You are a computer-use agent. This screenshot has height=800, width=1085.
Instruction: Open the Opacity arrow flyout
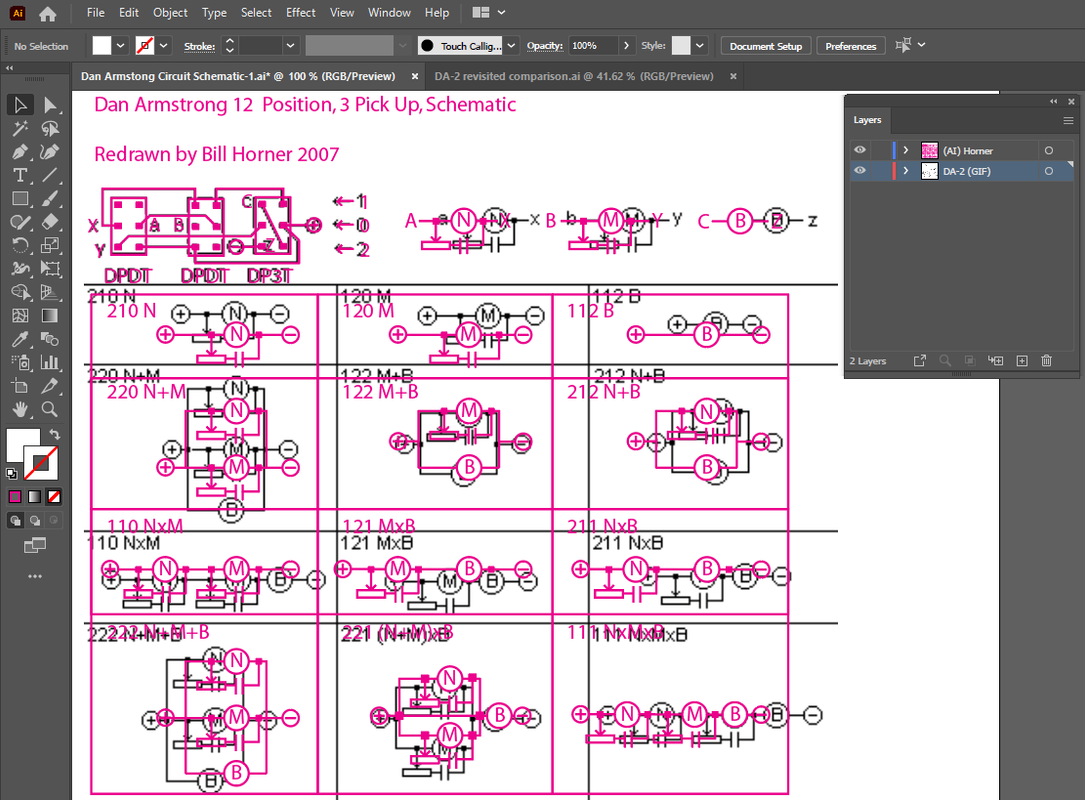click(x=626, y=46)
